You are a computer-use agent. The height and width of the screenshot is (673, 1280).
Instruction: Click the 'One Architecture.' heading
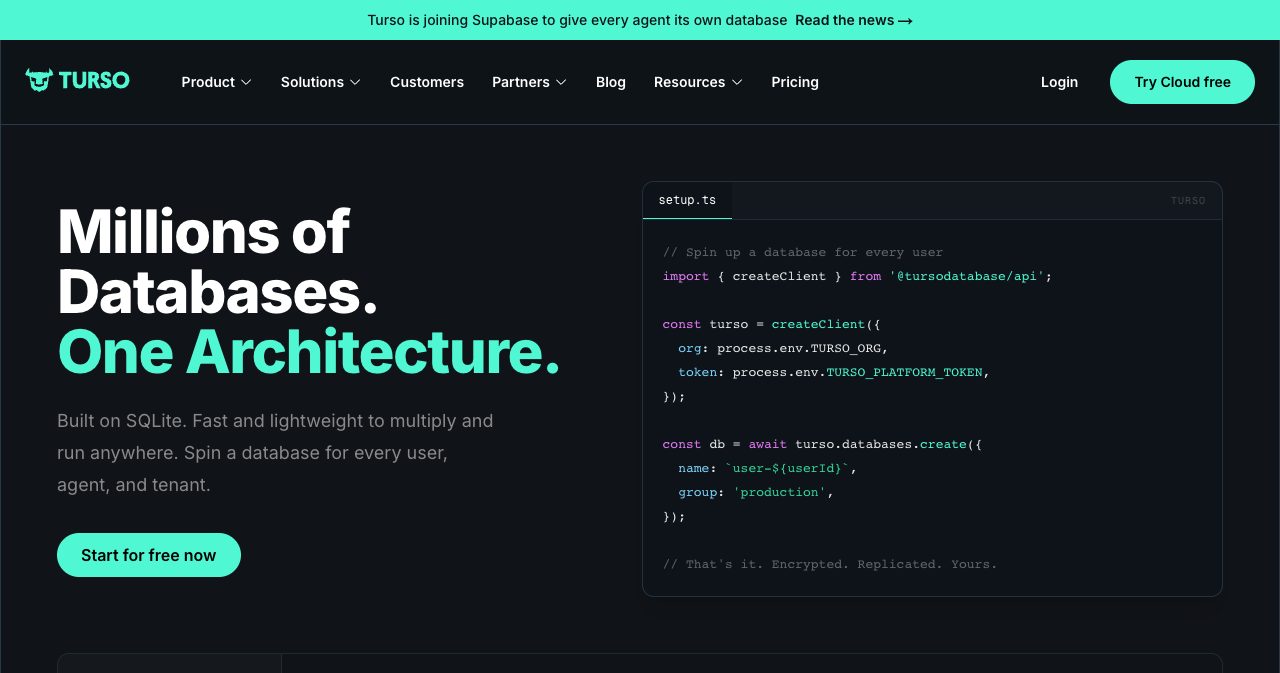(309, 352)
